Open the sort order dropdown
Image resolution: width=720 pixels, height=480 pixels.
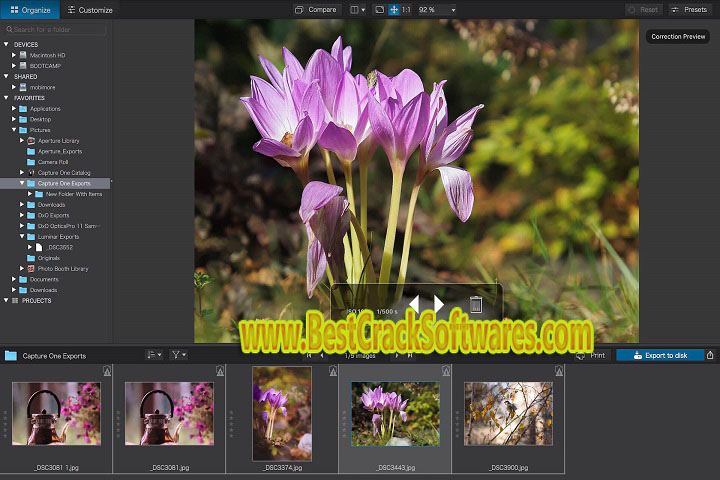tap(153, 355)
